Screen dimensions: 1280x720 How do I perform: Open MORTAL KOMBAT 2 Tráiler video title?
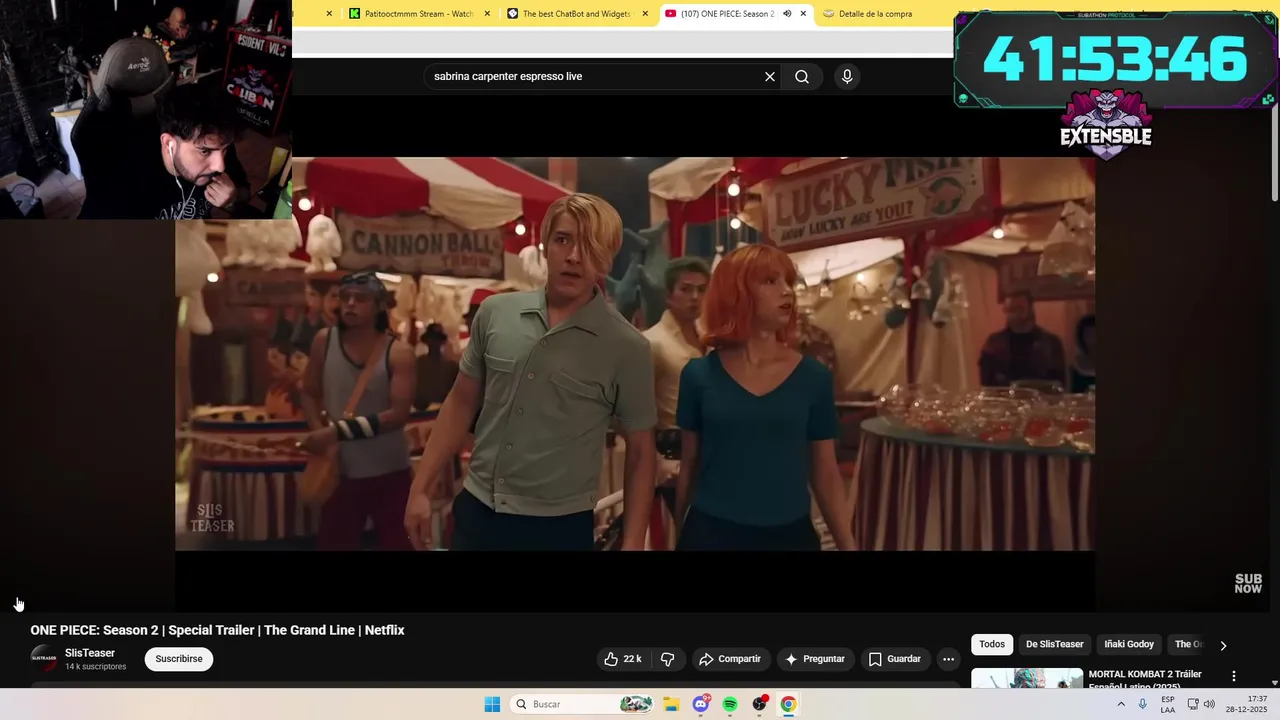[x=1145, y=679]
